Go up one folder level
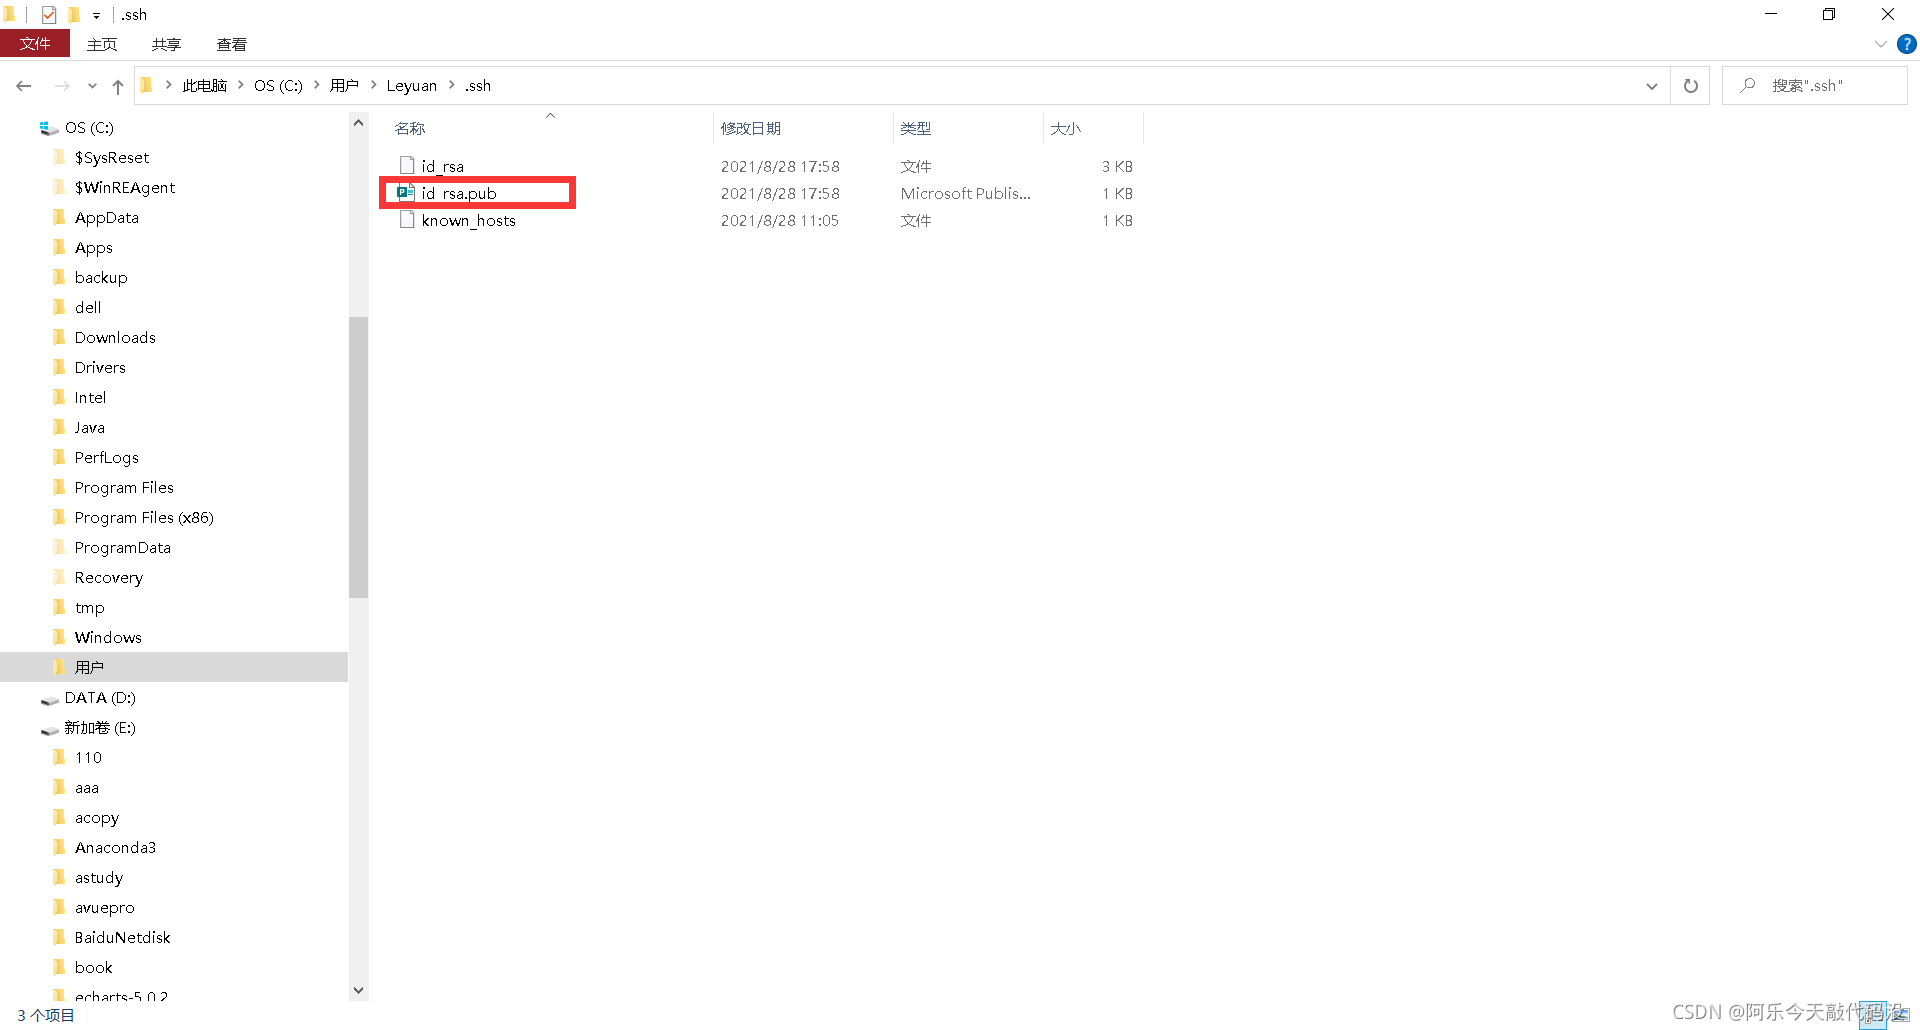The height and width of the screenshot is (1030, 1920). click(118, 86)
